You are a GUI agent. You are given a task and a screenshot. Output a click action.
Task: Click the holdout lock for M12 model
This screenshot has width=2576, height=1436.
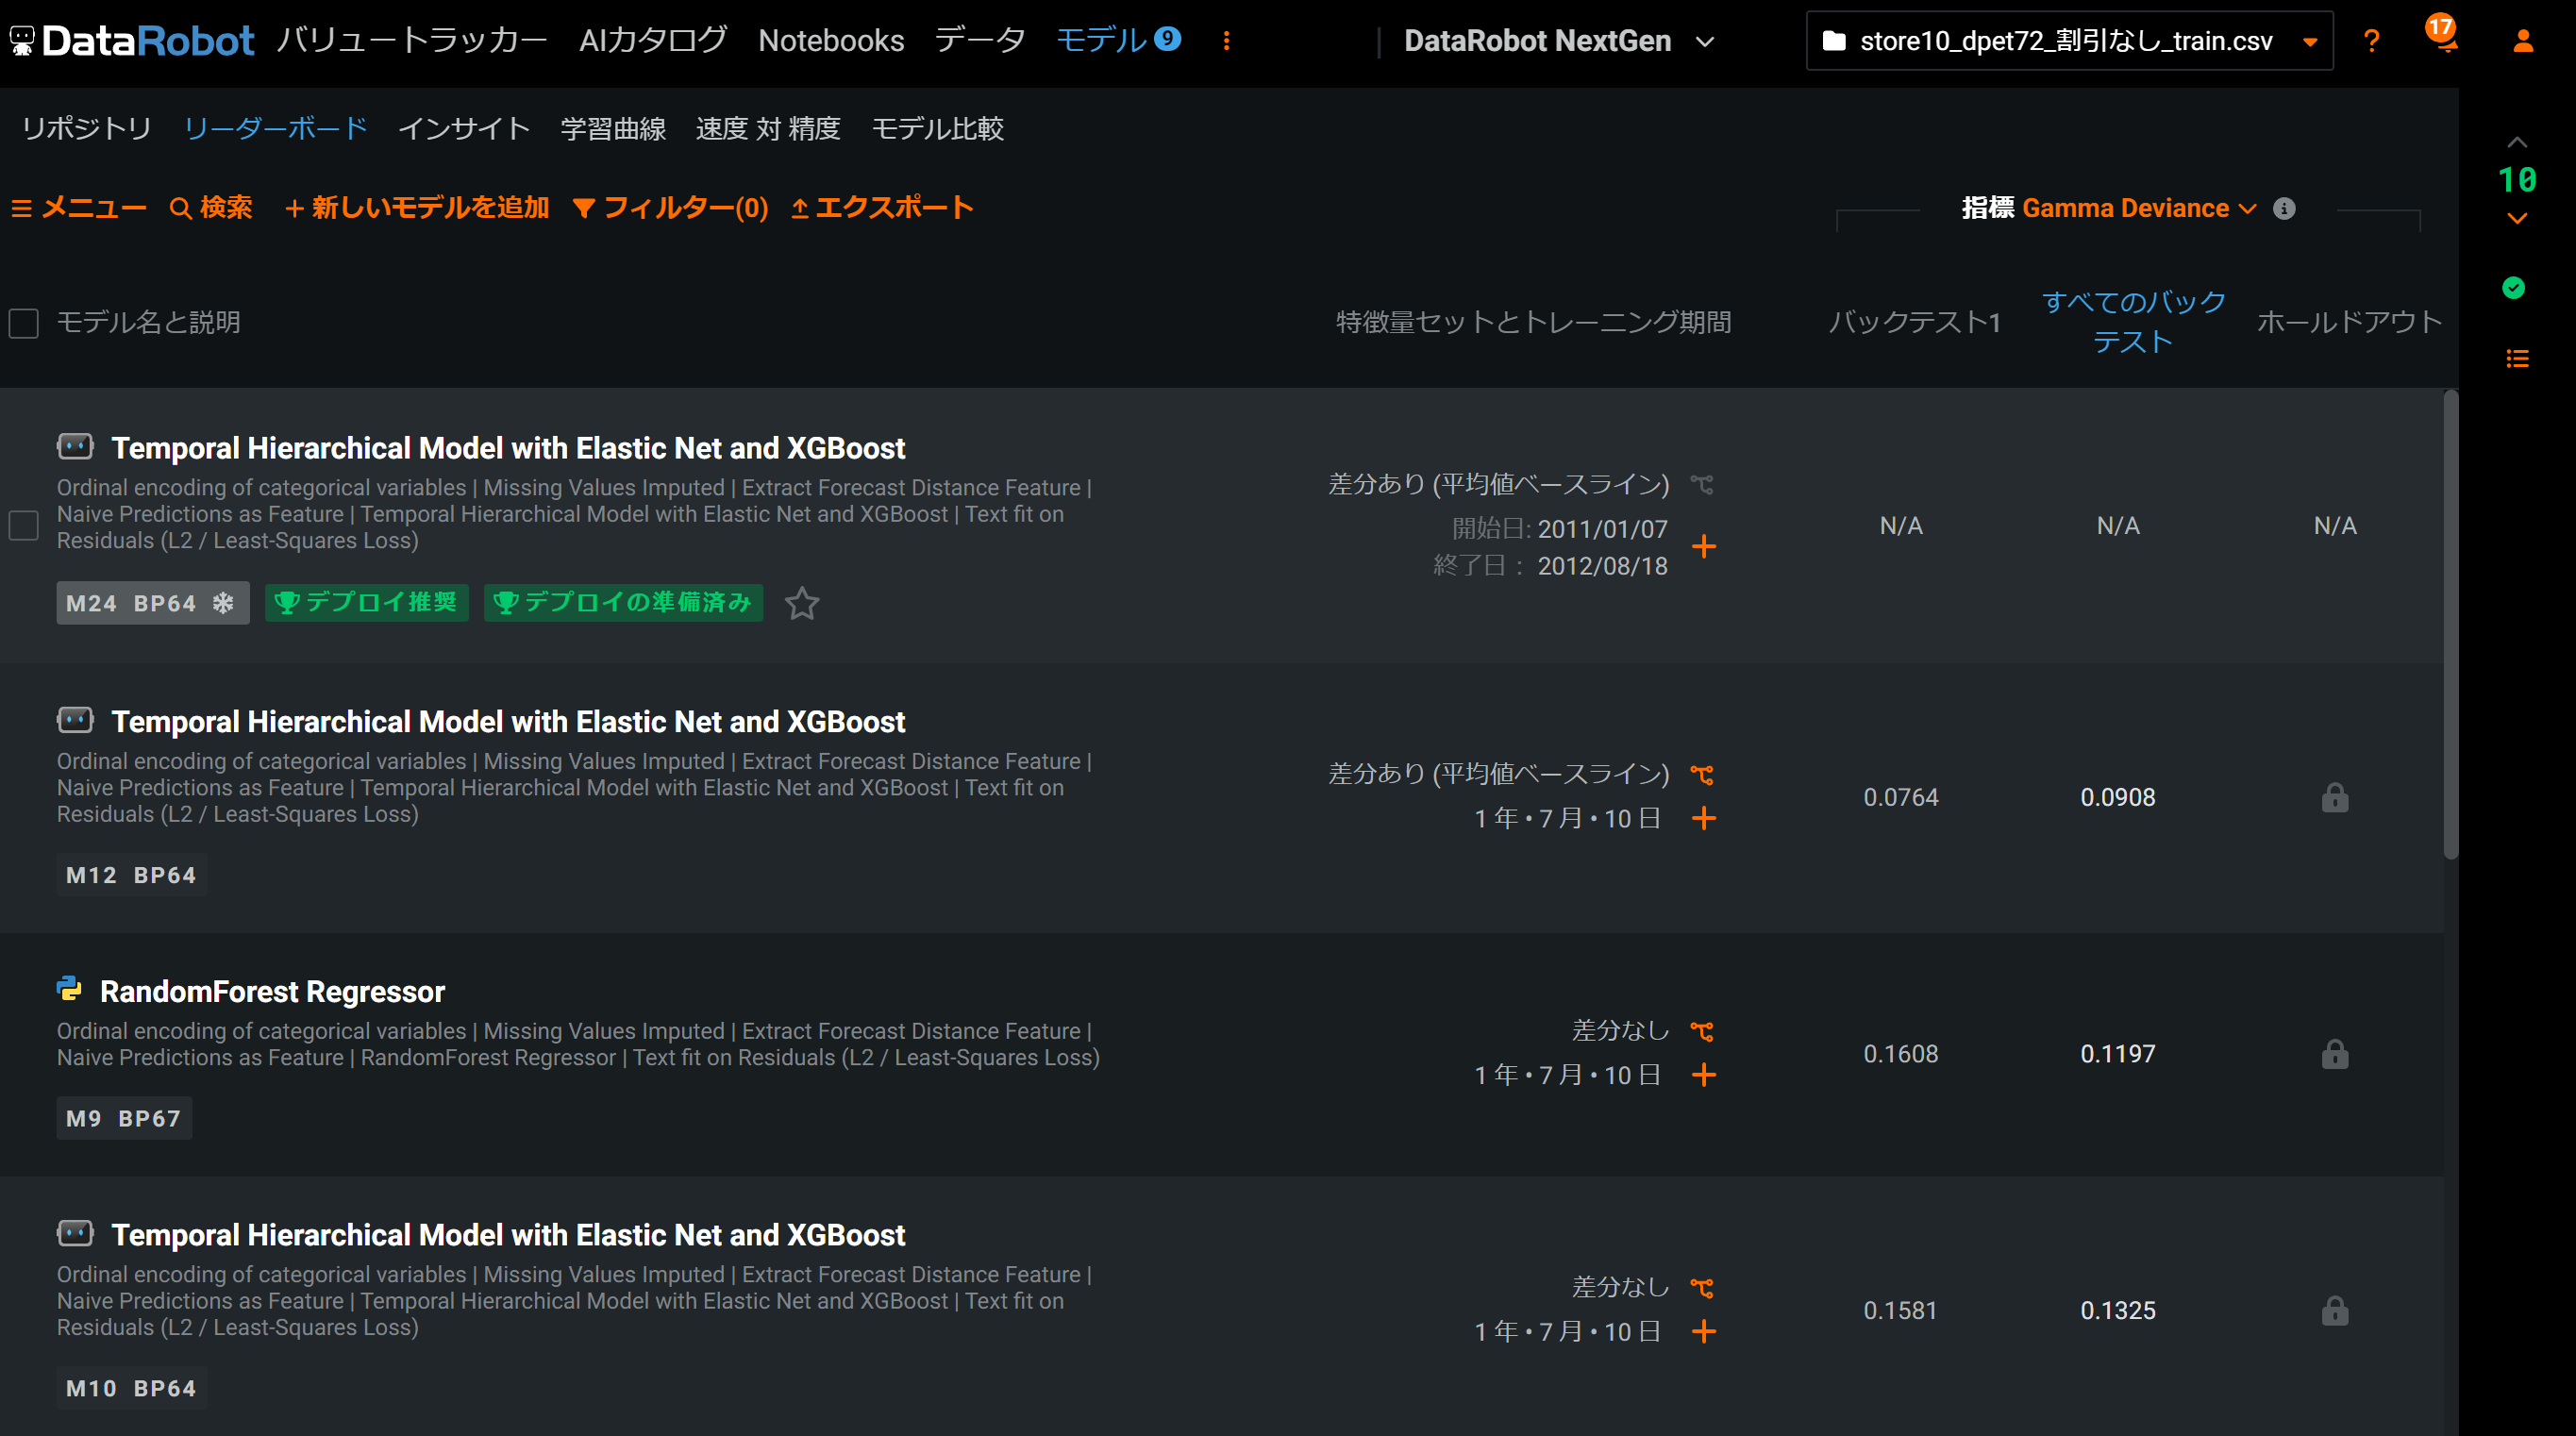(x=2334, y=797)
